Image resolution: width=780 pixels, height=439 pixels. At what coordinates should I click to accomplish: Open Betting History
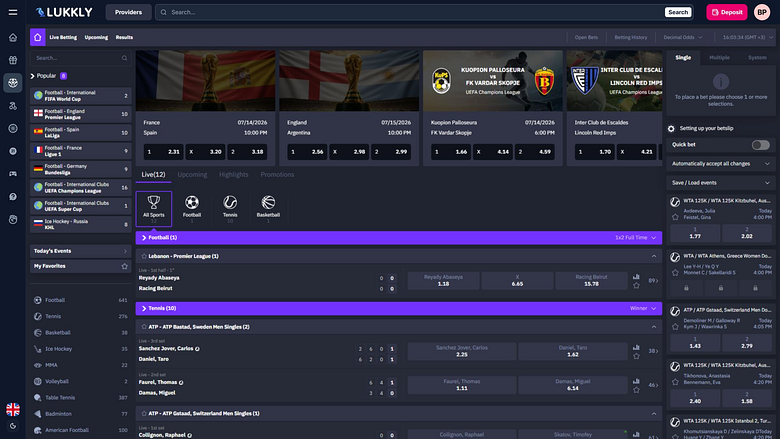tap(630, 37)
